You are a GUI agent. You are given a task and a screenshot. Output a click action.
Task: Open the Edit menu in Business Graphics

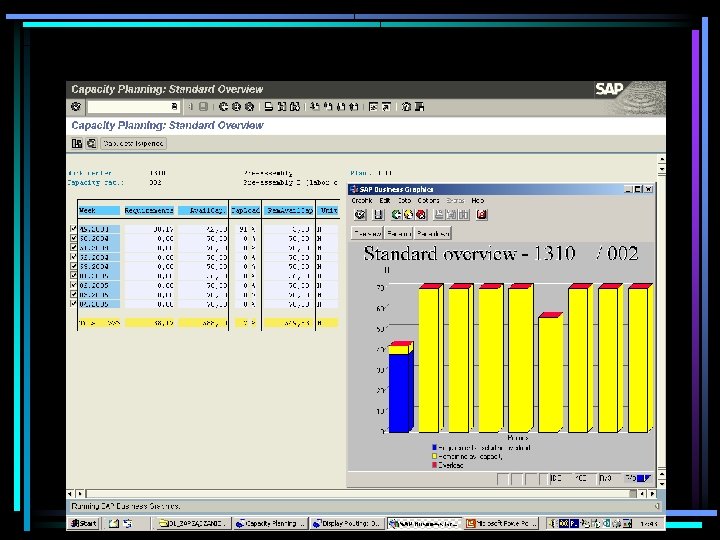tap(385, 200)
